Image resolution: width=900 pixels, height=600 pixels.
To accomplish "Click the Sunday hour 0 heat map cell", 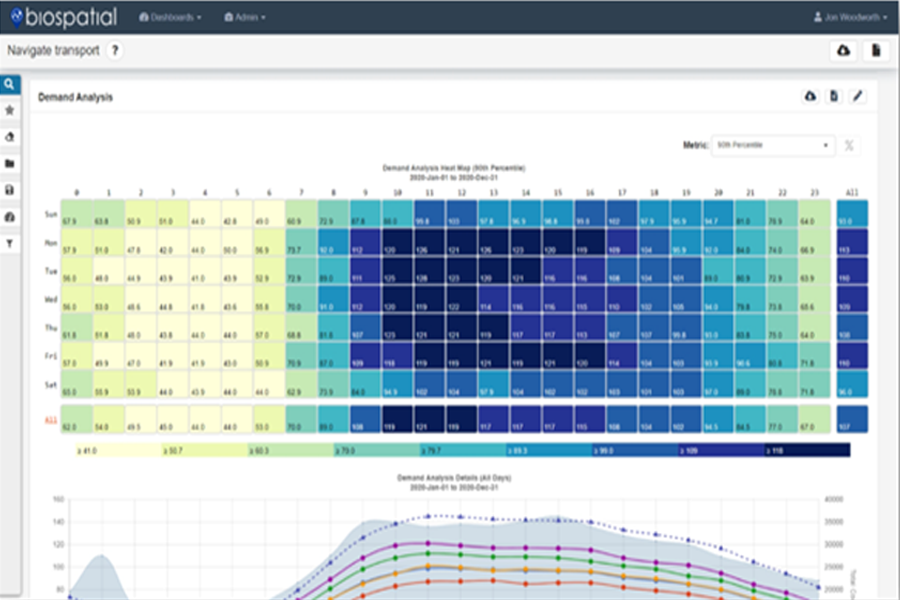I will [x=77, y=214].
